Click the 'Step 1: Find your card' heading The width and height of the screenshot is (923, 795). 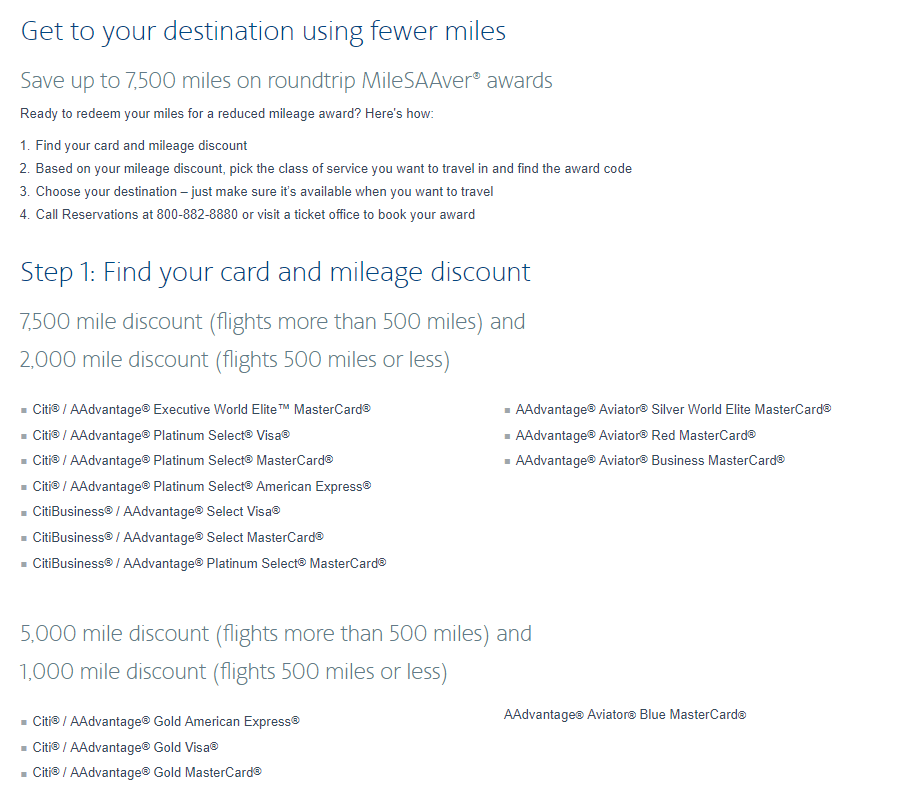point(275,272)
